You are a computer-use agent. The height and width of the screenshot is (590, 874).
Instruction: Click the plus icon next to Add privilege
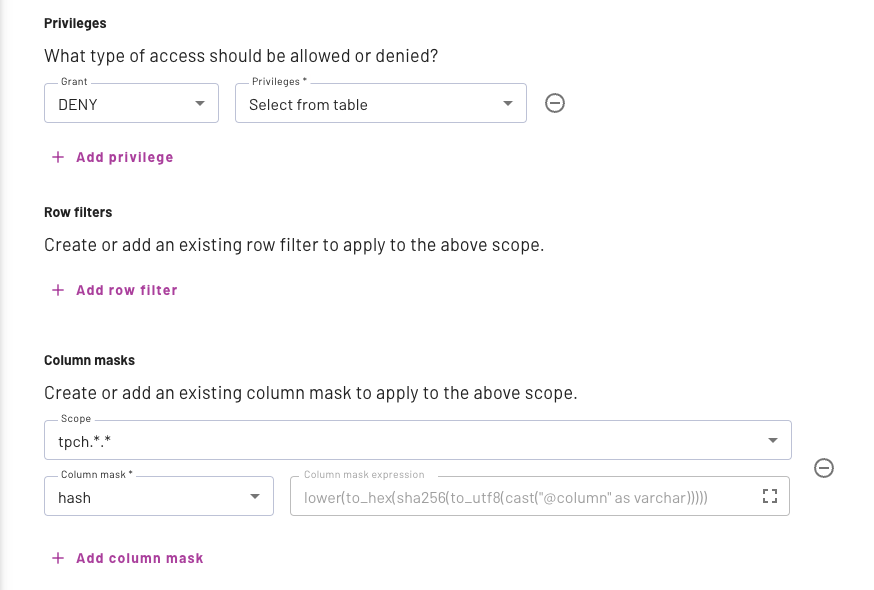point(57,156)
